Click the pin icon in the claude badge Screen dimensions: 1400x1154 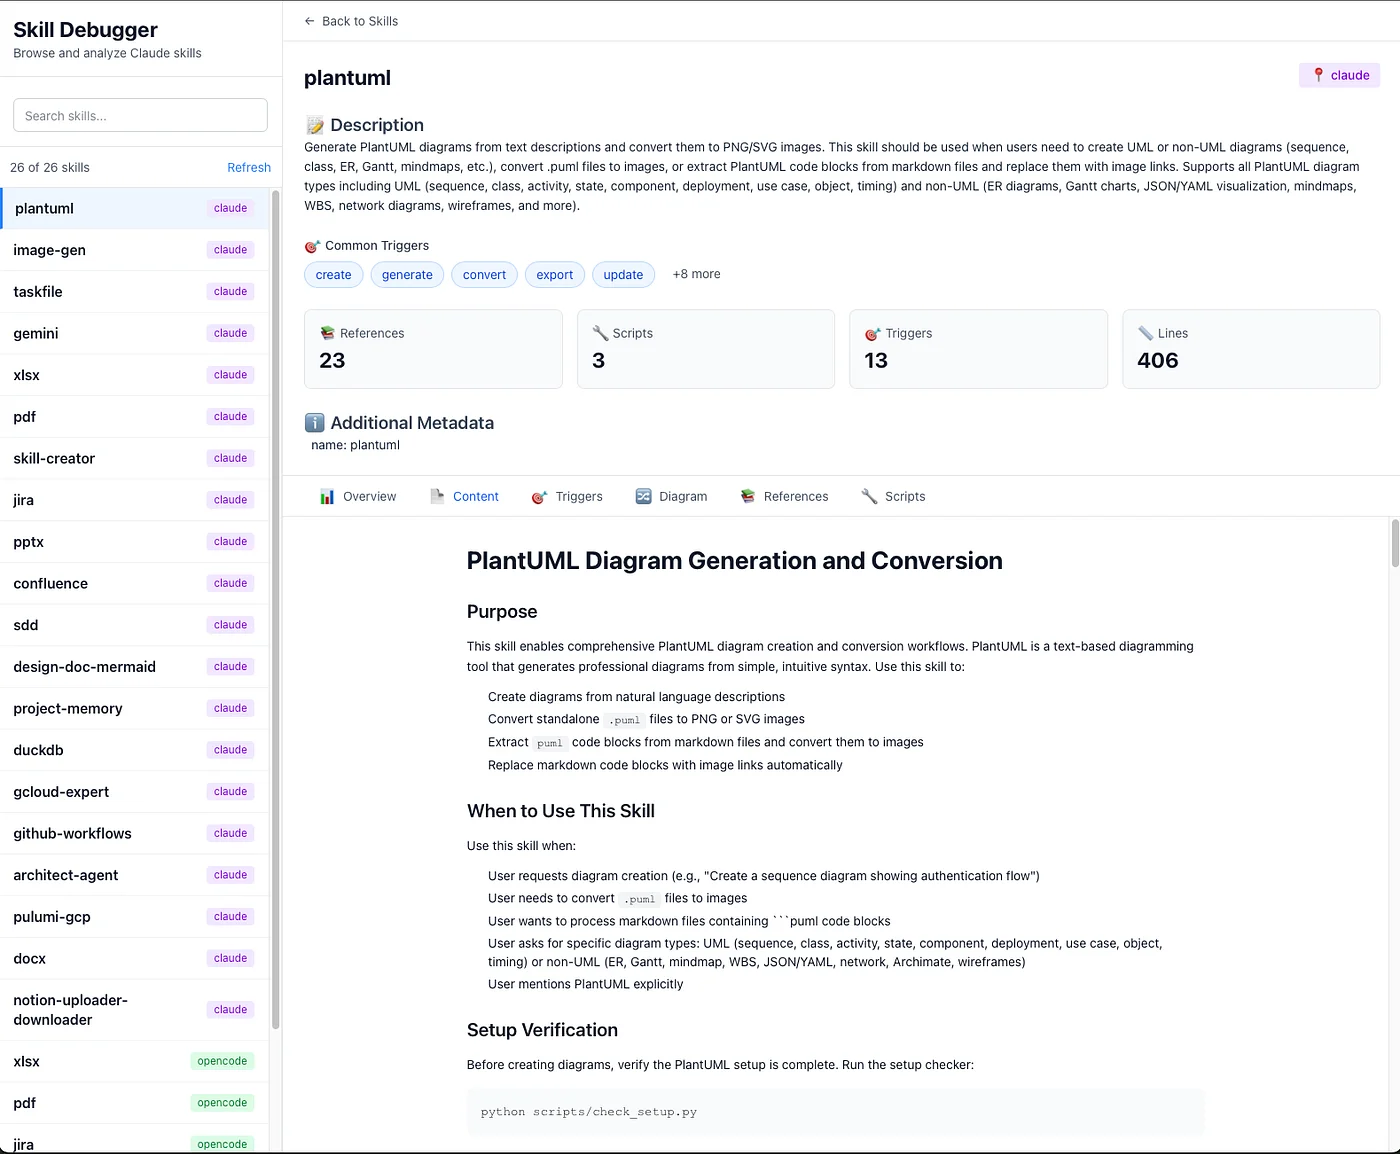[x=1318, y=75]
